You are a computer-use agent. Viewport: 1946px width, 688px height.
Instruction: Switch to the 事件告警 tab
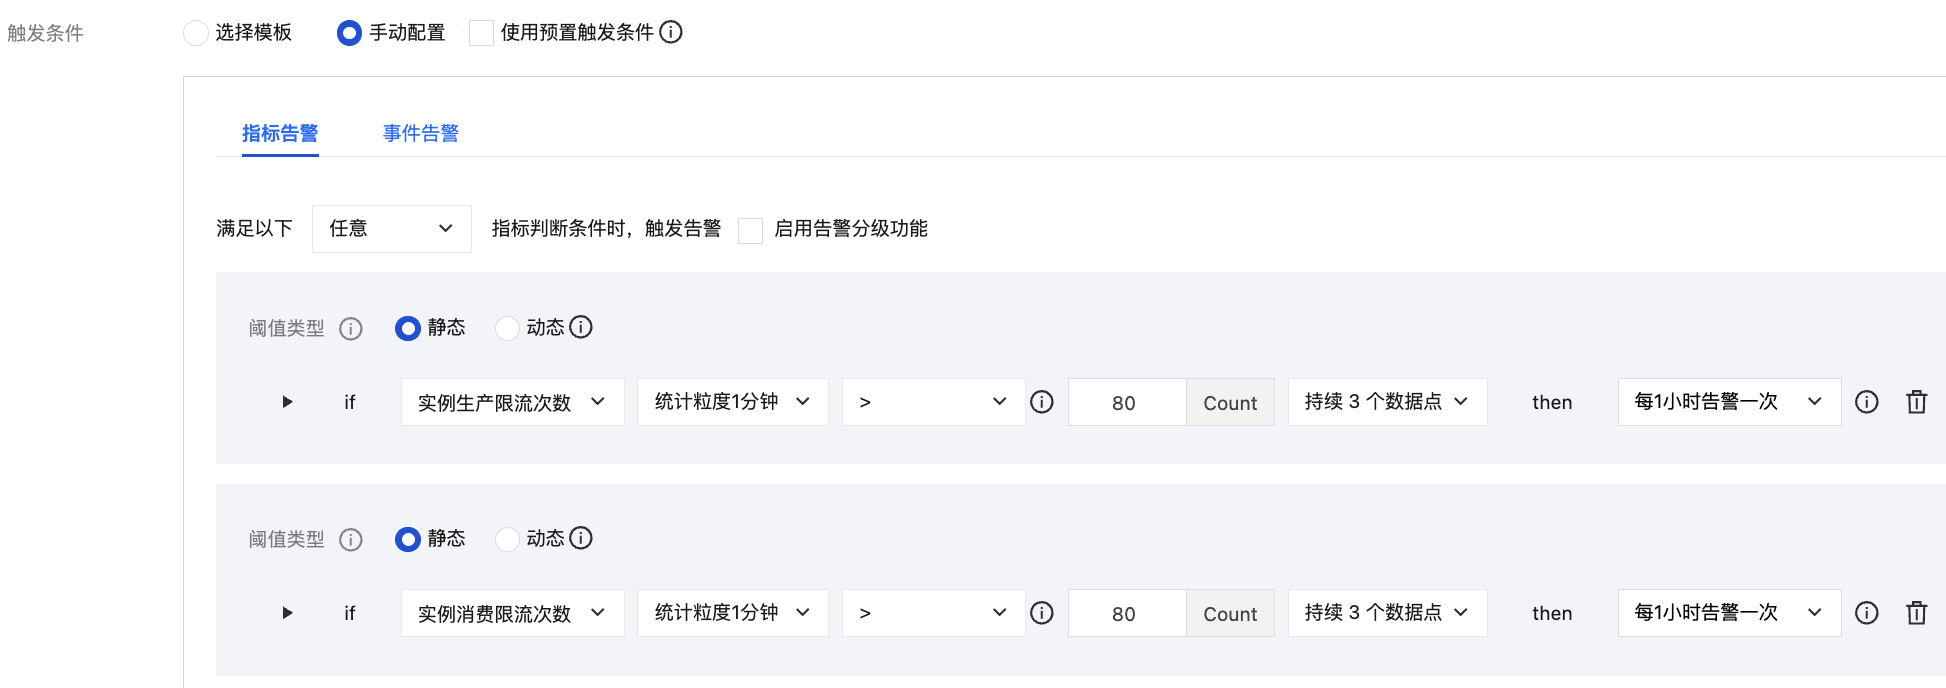tap(420, 133)
